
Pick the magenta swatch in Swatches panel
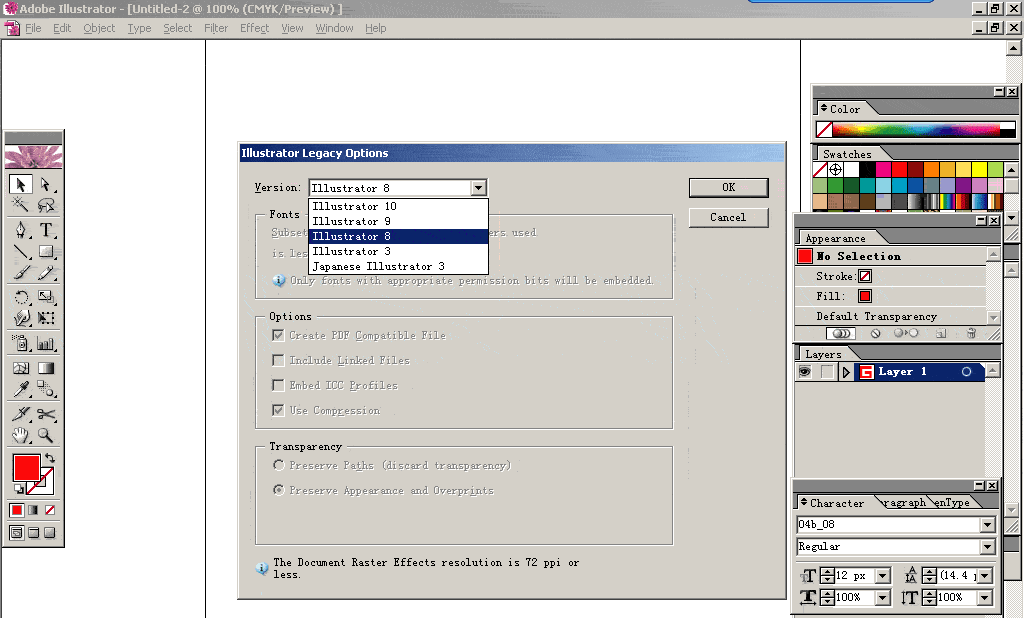click(x=883, y=170)
